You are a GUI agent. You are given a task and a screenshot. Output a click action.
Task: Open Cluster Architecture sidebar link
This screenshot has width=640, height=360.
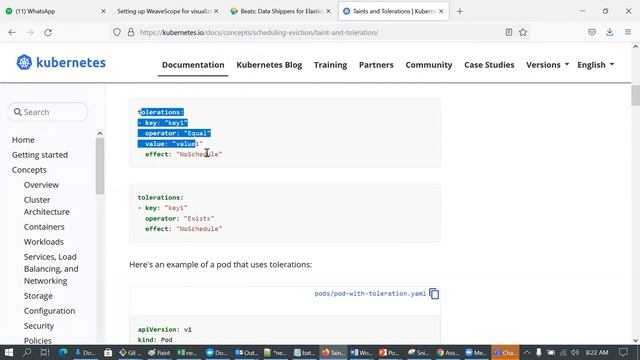[47, 206]
